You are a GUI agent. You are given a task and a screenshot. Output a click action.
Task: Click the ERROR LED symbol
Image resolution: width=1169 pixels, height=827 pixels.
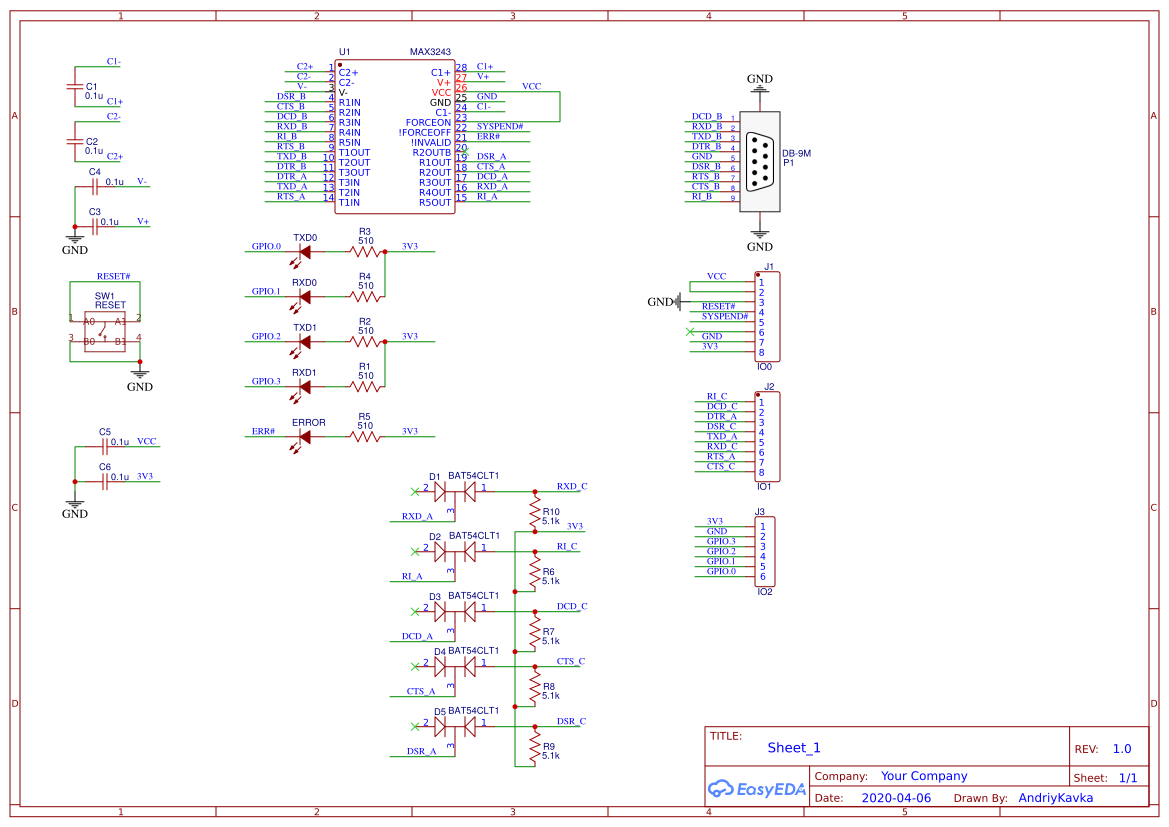click(304, 436)
